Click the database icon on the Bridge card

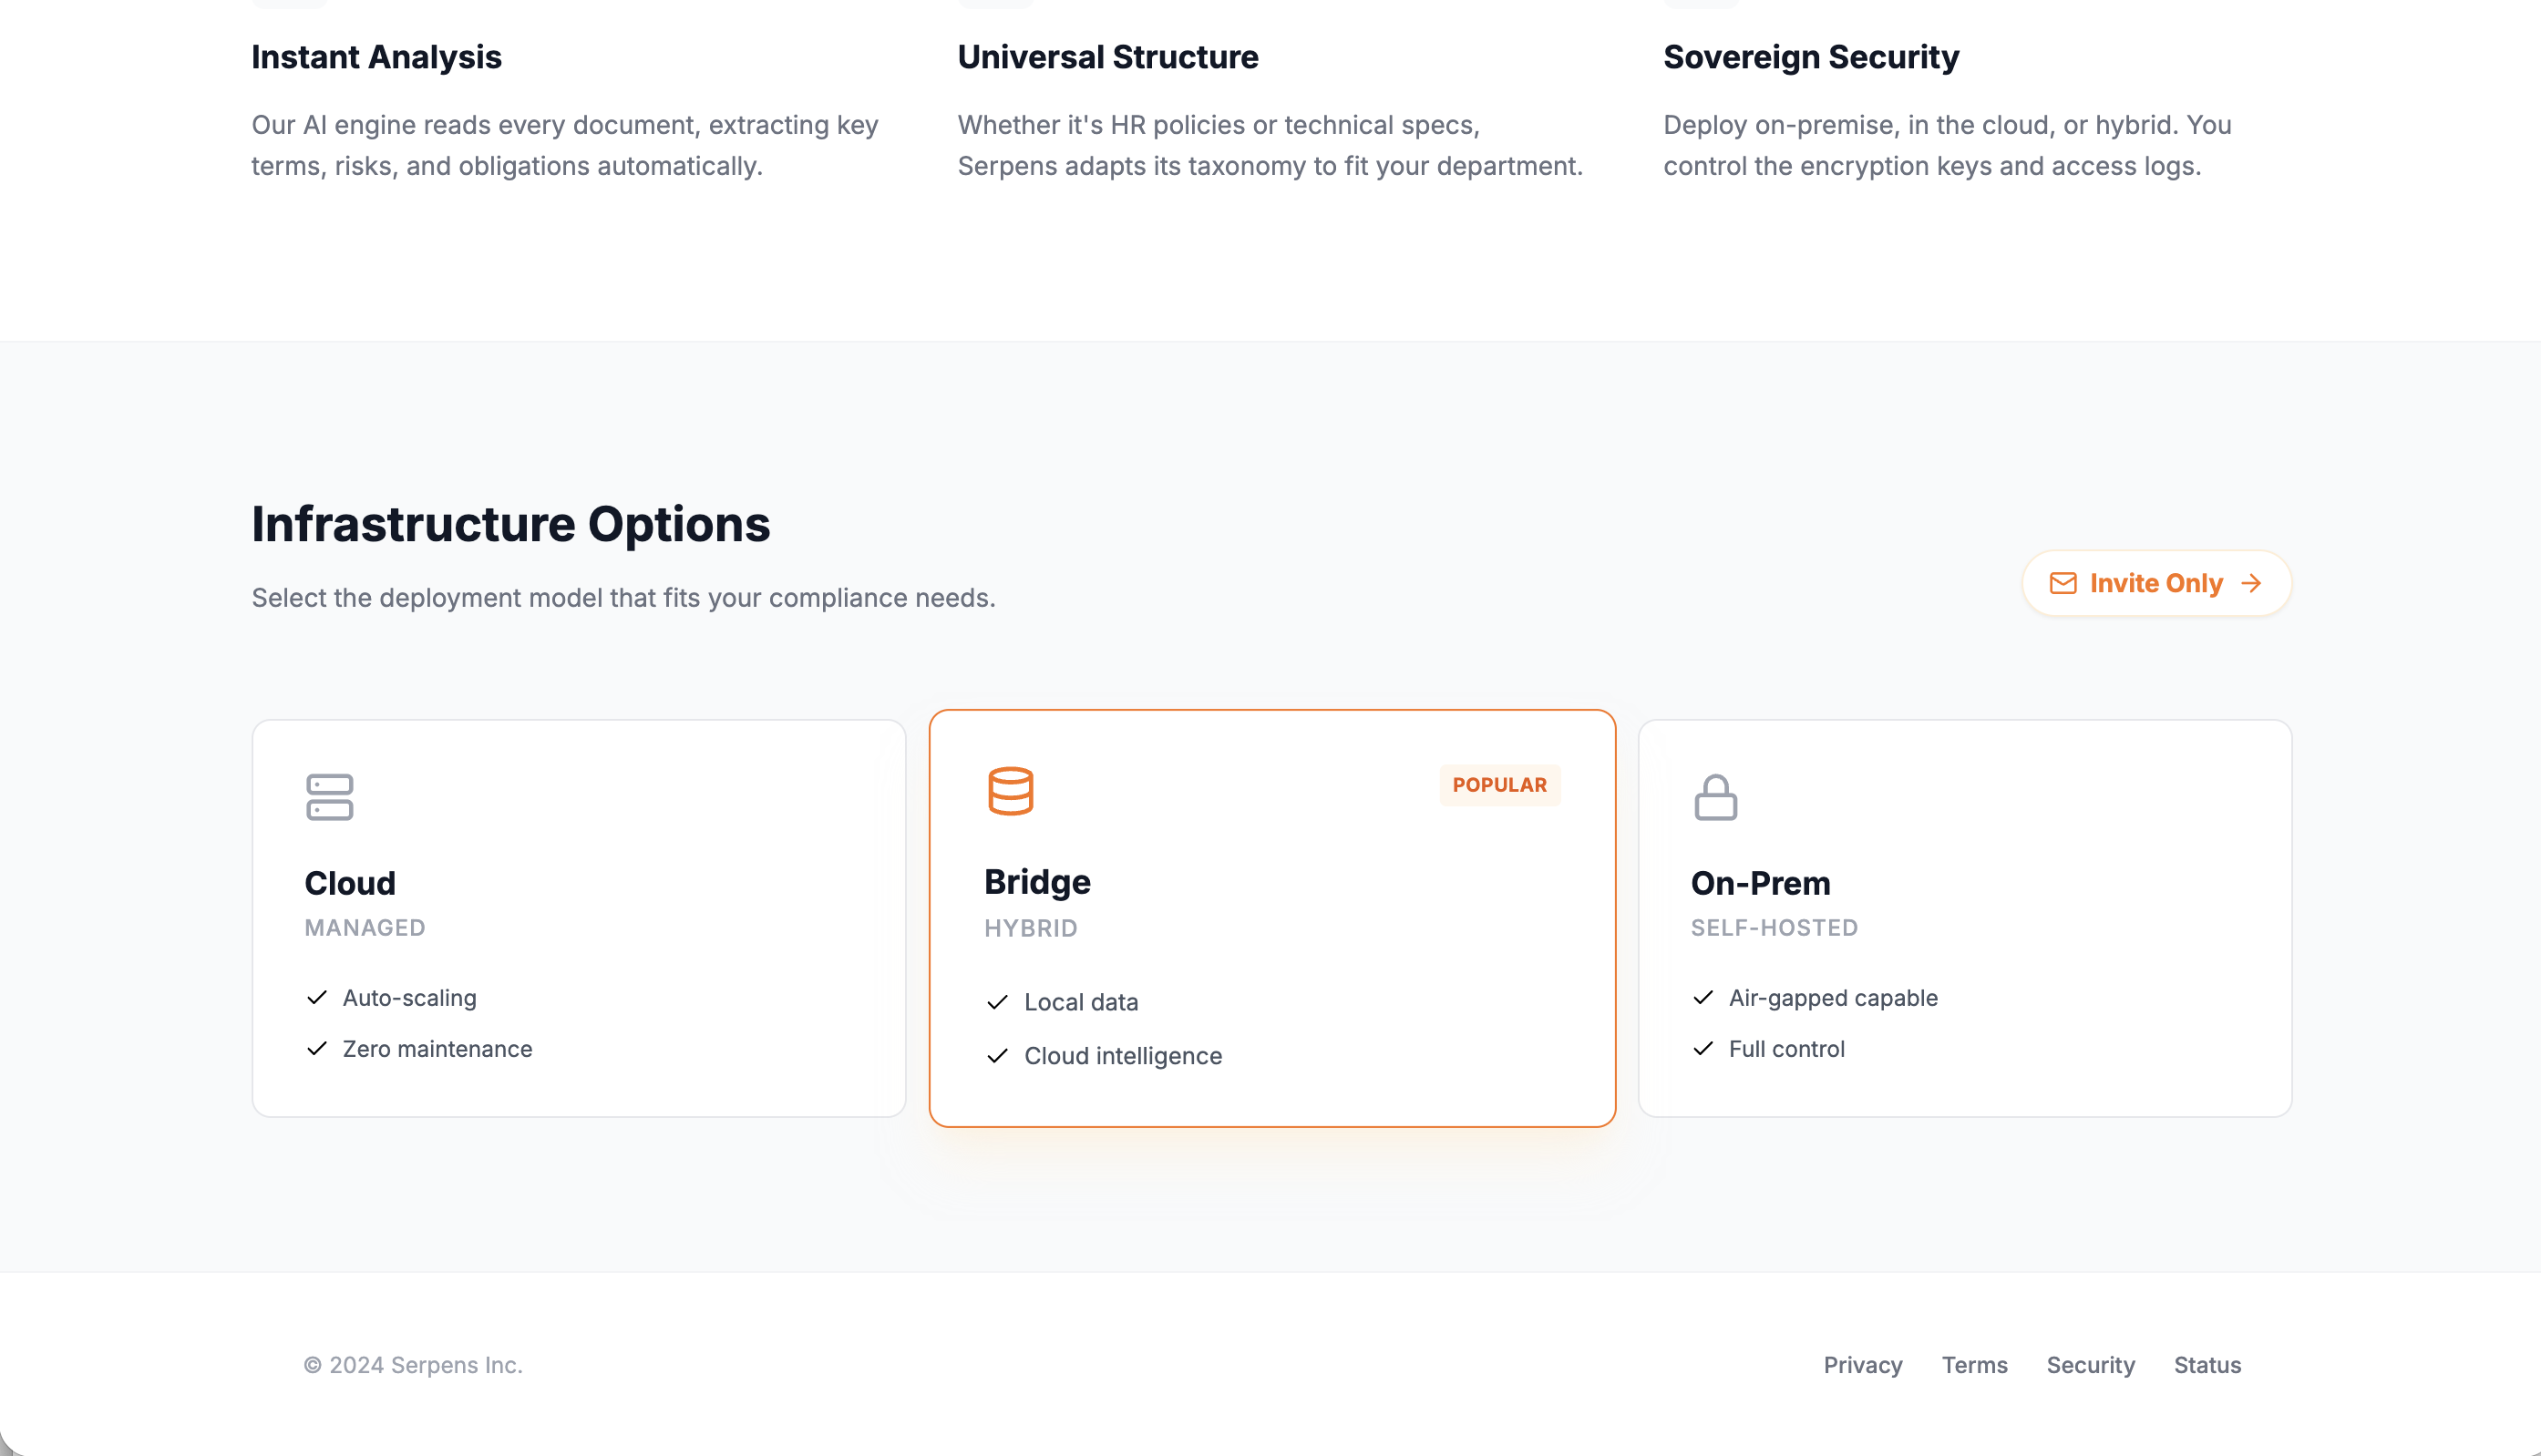1011,790
